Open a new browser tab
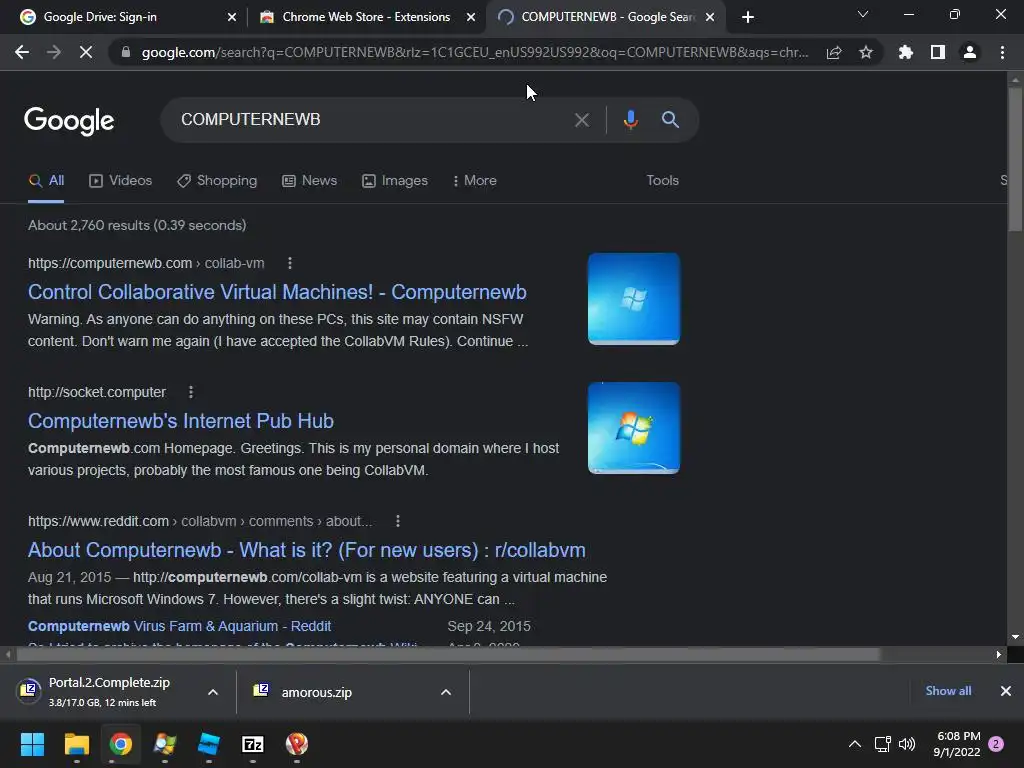The height and width of the screenshot is (768, 1024). point(748,17)
